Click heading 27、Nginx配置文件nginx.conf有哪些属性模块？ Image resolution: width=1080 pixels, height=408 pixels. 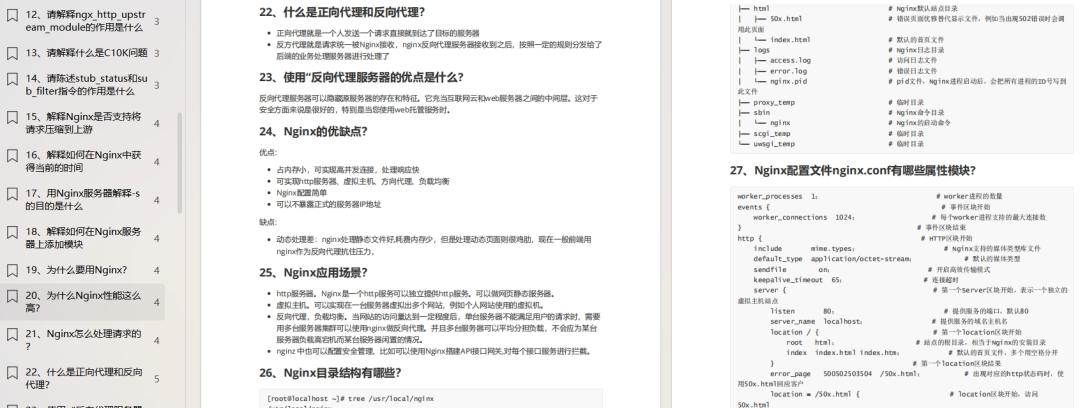[853, 170]
